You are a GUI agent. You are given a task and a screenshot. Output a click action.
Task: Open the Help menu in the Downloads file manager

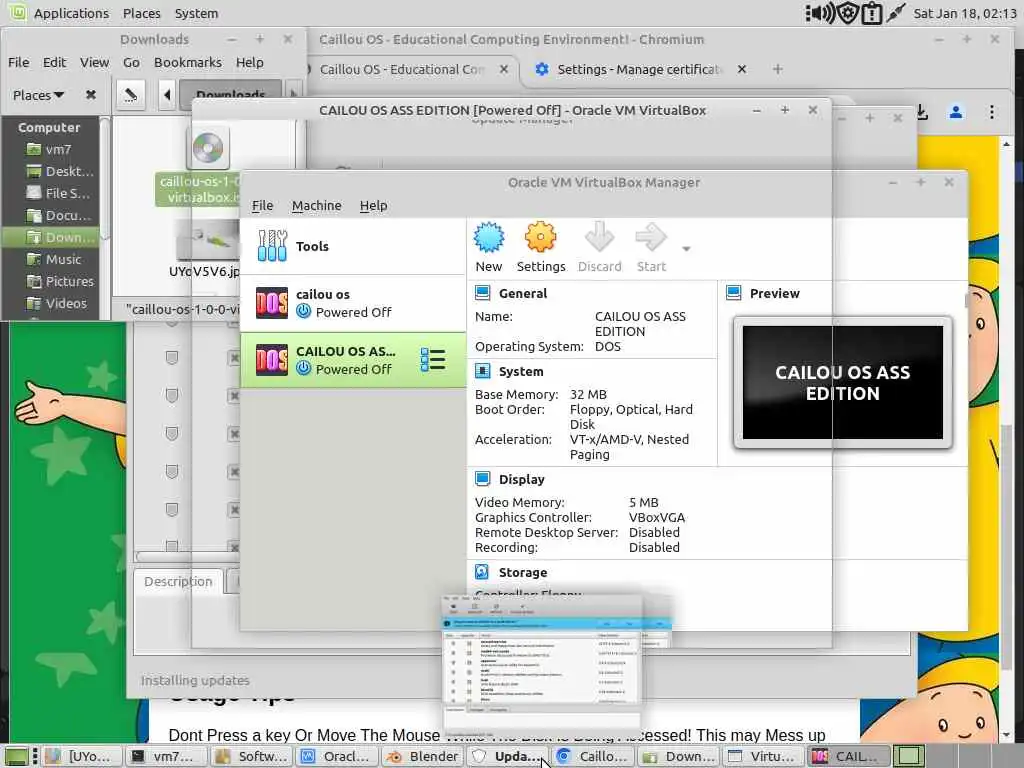[x=249, y=63]
